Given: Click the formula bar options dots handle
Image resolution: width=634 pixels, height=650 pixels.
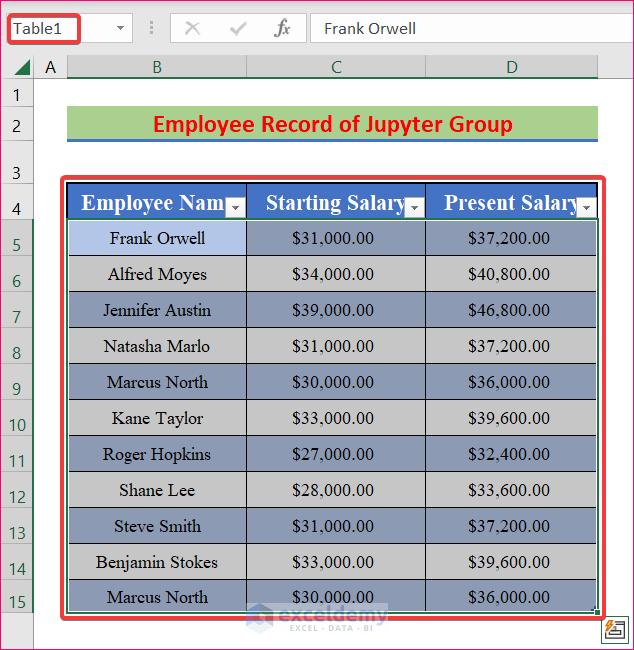Looking at the screenshot, I should click(151, 28).
